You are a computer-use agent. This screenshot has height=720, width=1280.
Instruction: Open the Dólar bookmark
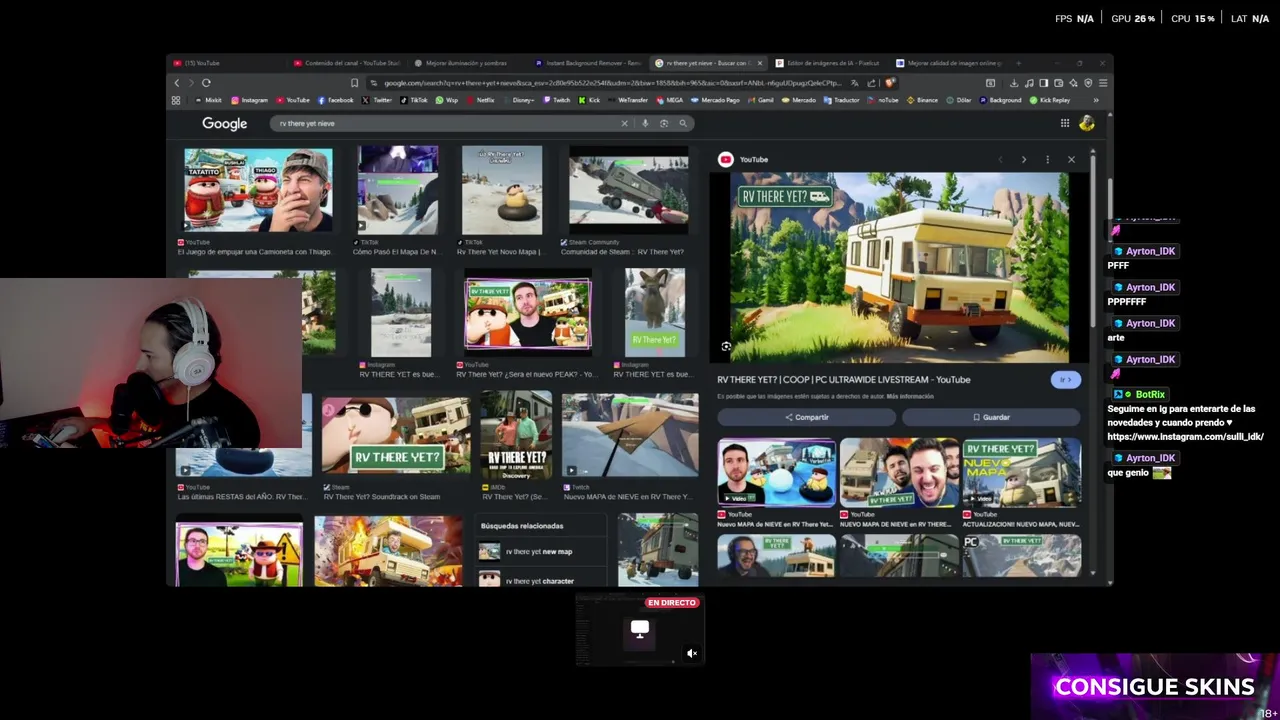(x=958, y=100)
